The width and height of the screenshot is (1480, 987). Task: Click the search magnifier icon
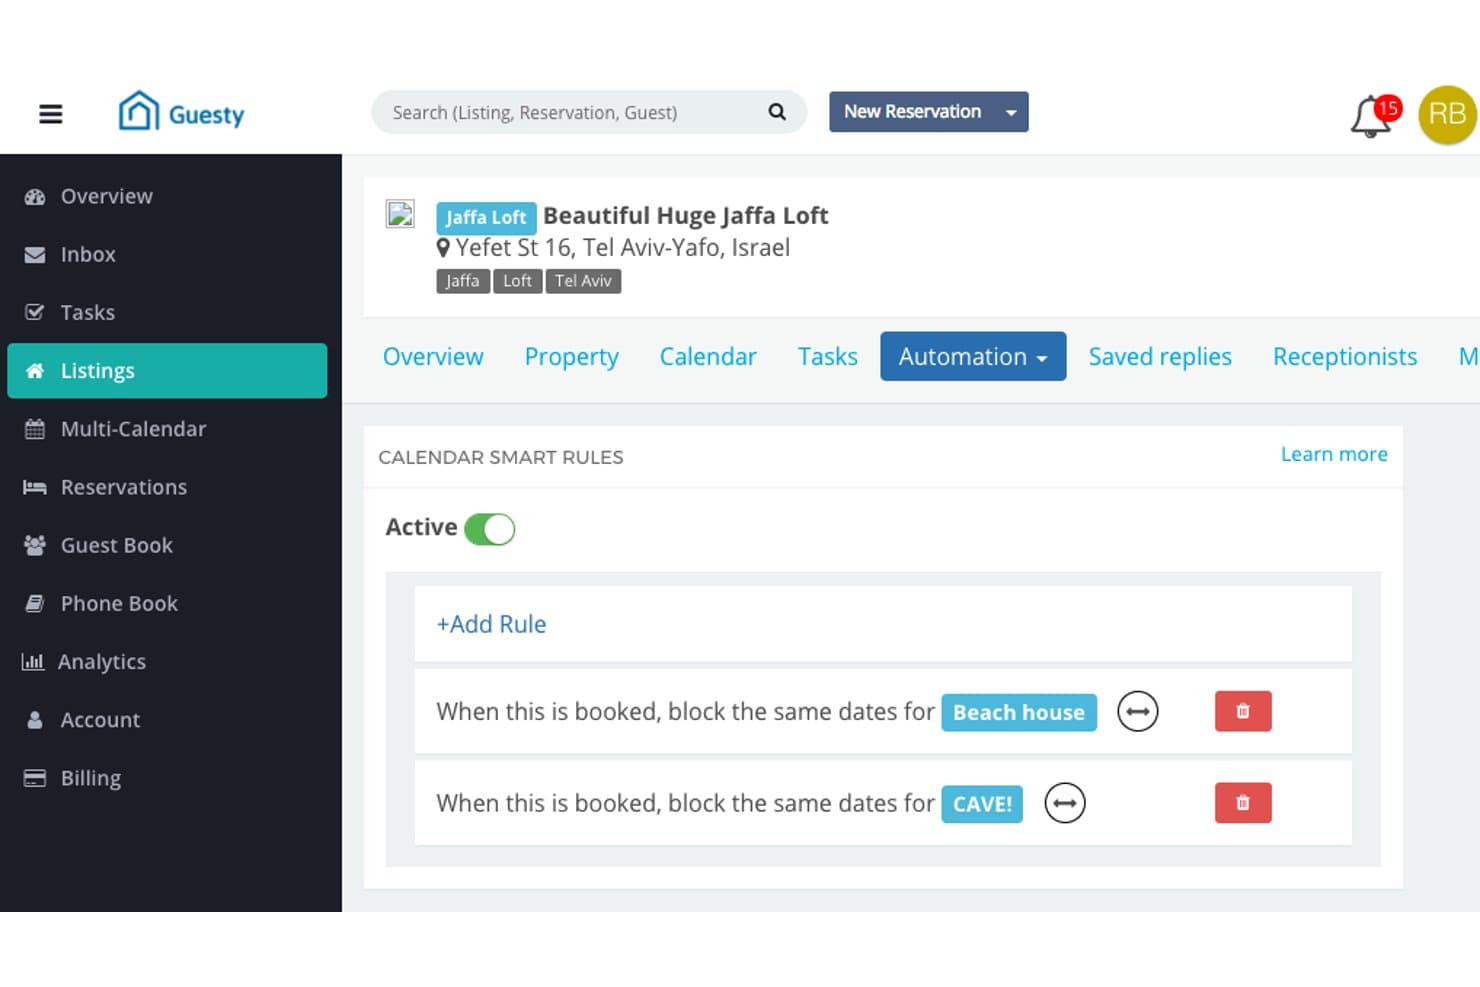click(x=777, y=112)
